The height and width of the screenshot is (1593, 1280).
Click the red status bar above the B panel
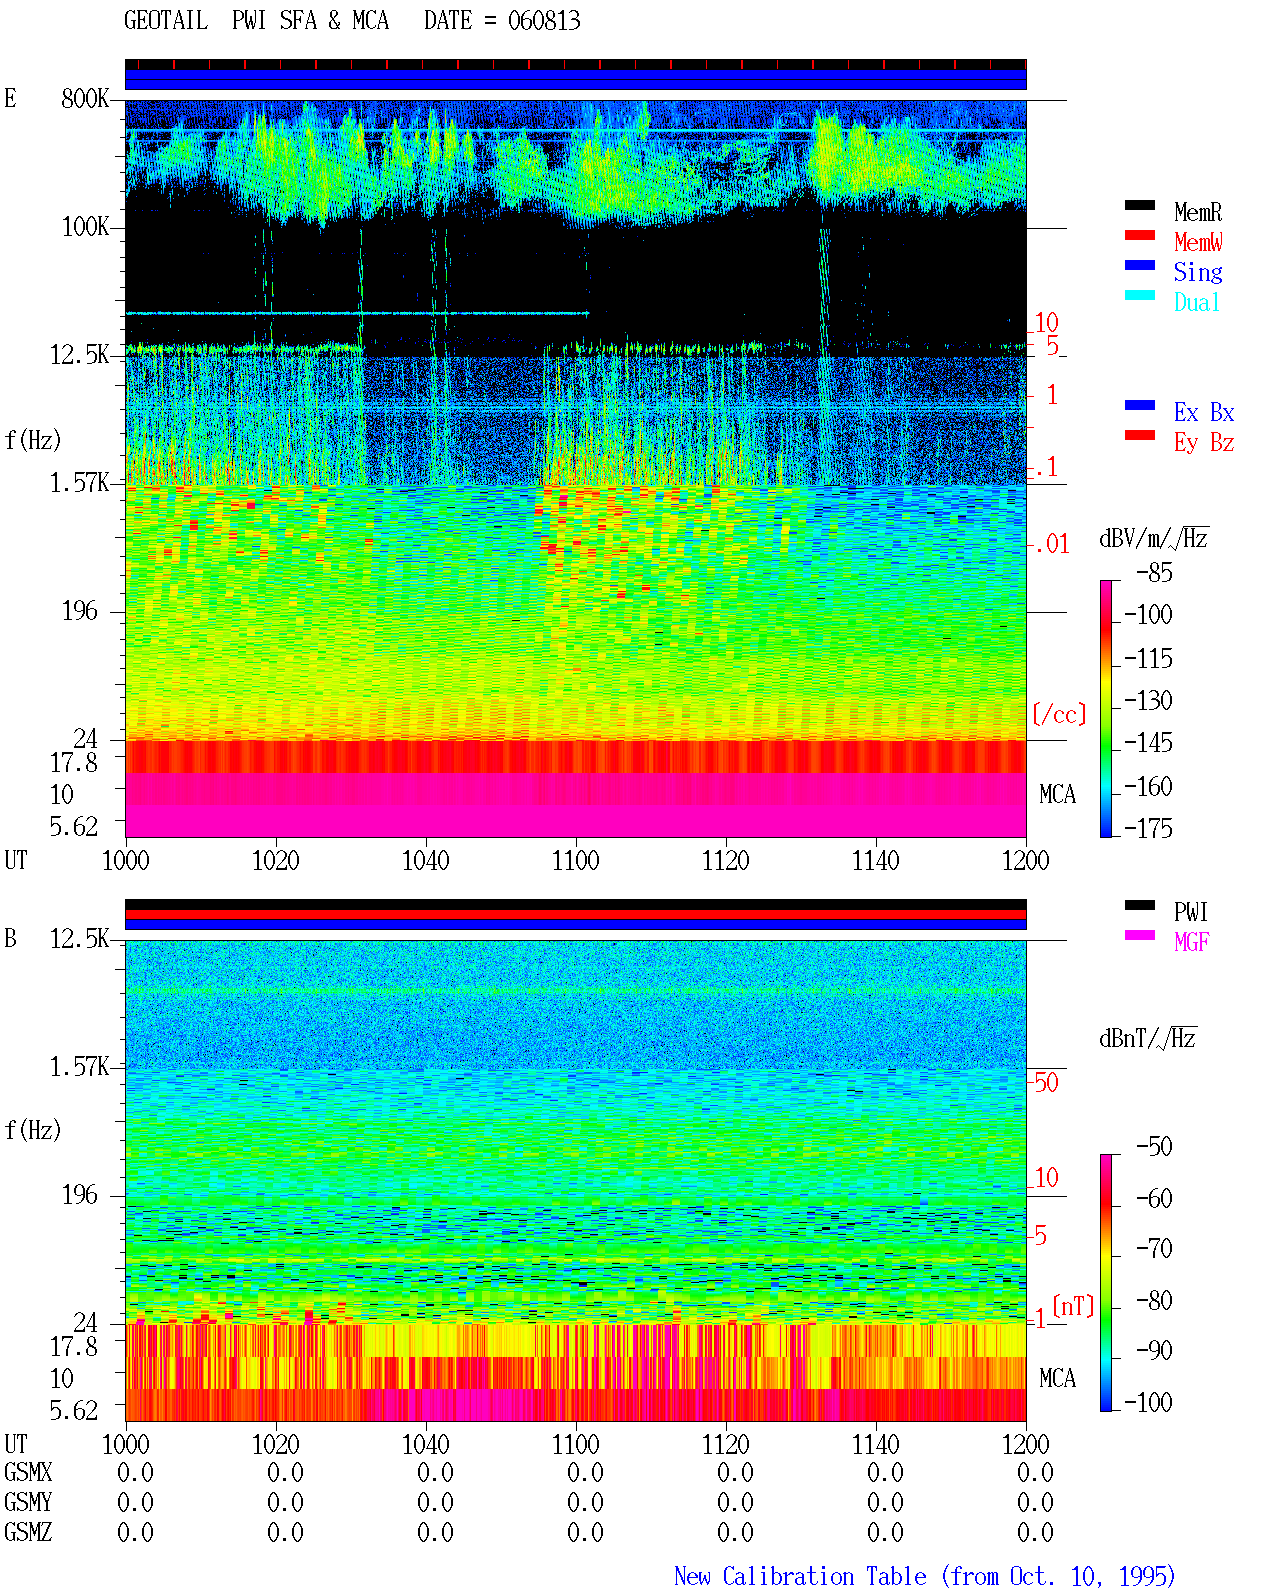pos(576,914)
